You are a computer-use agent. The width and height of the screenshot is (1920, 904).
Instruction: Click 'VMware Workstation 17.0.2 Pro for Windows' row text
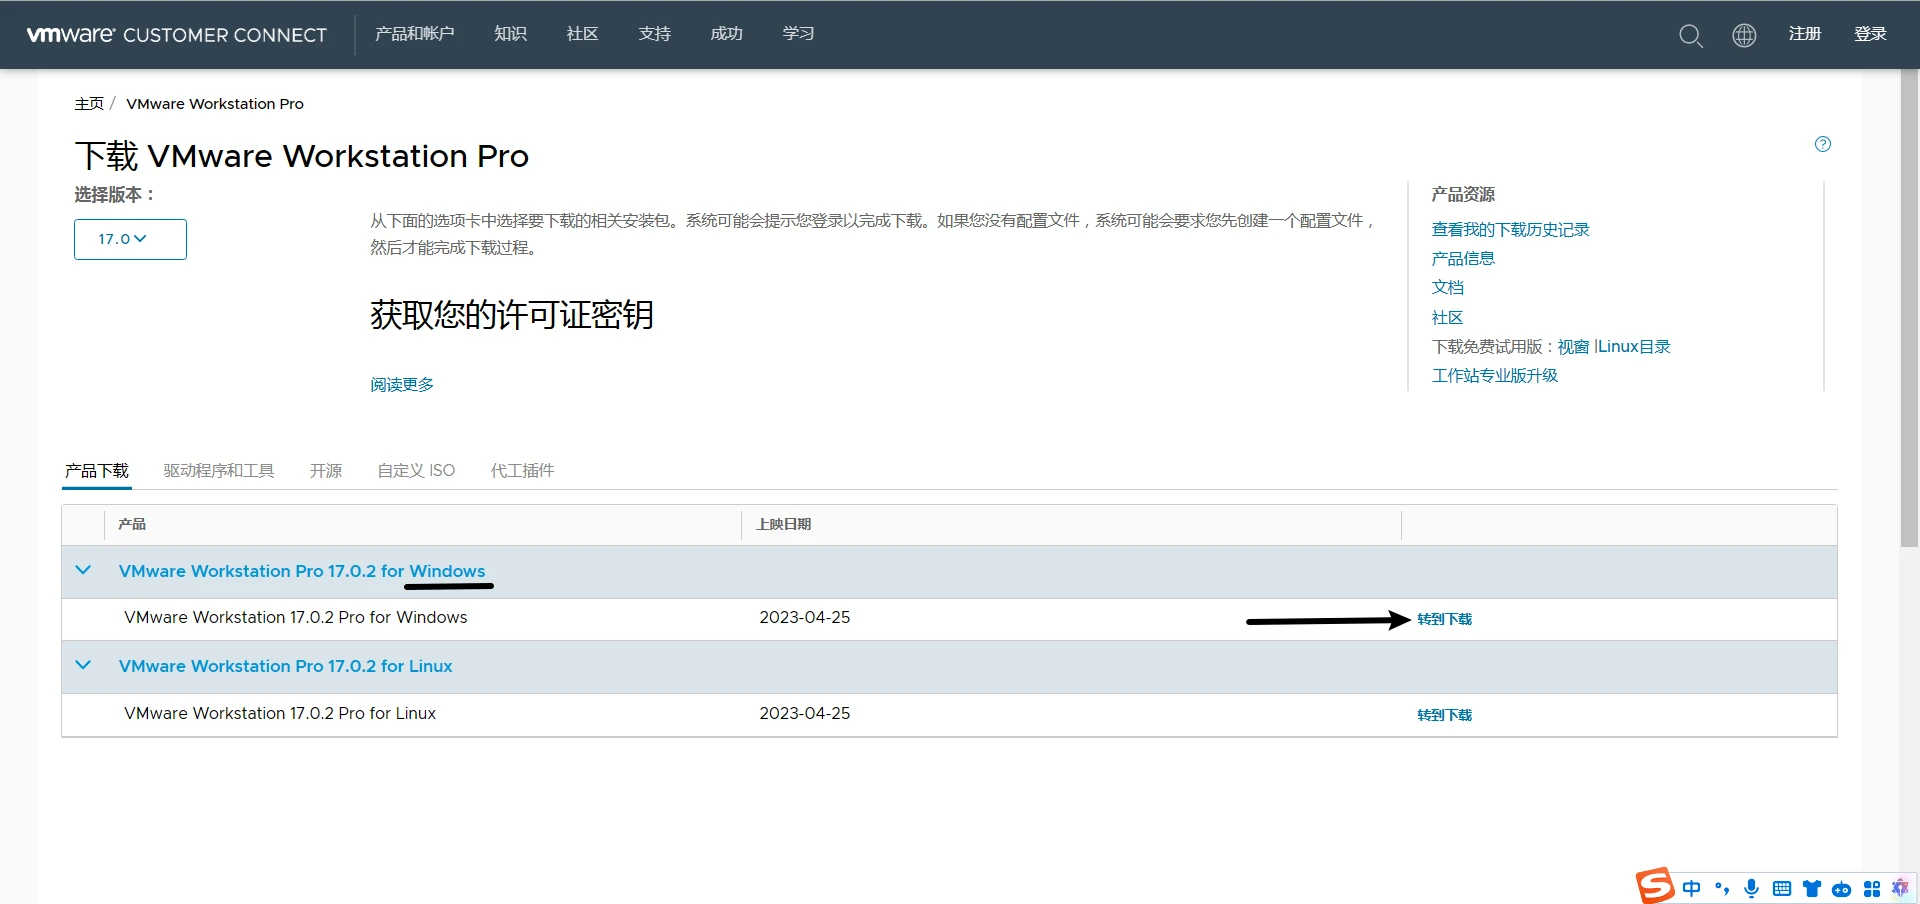296,618
